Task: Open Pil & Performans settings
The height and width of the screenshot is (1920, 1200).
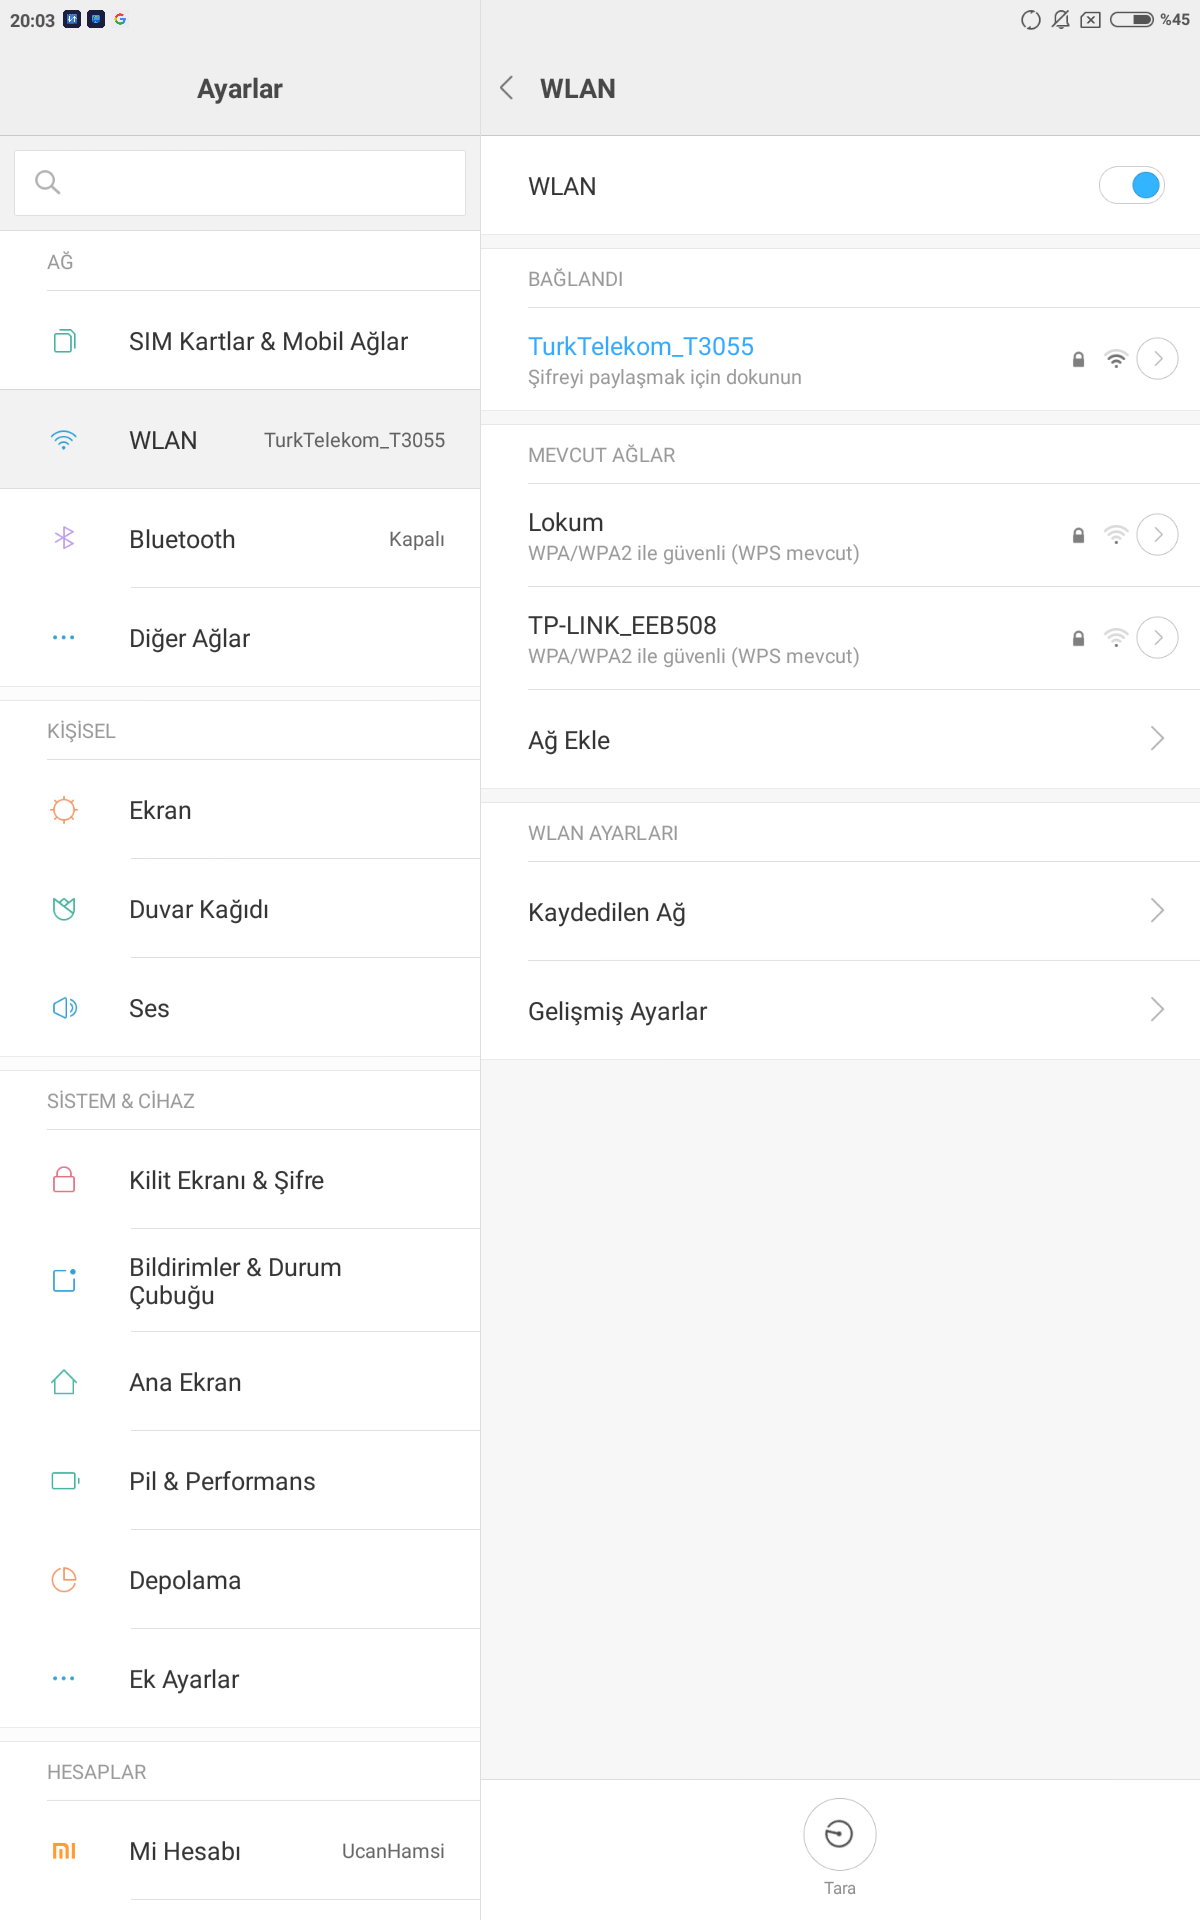Action: point(240,1481)
